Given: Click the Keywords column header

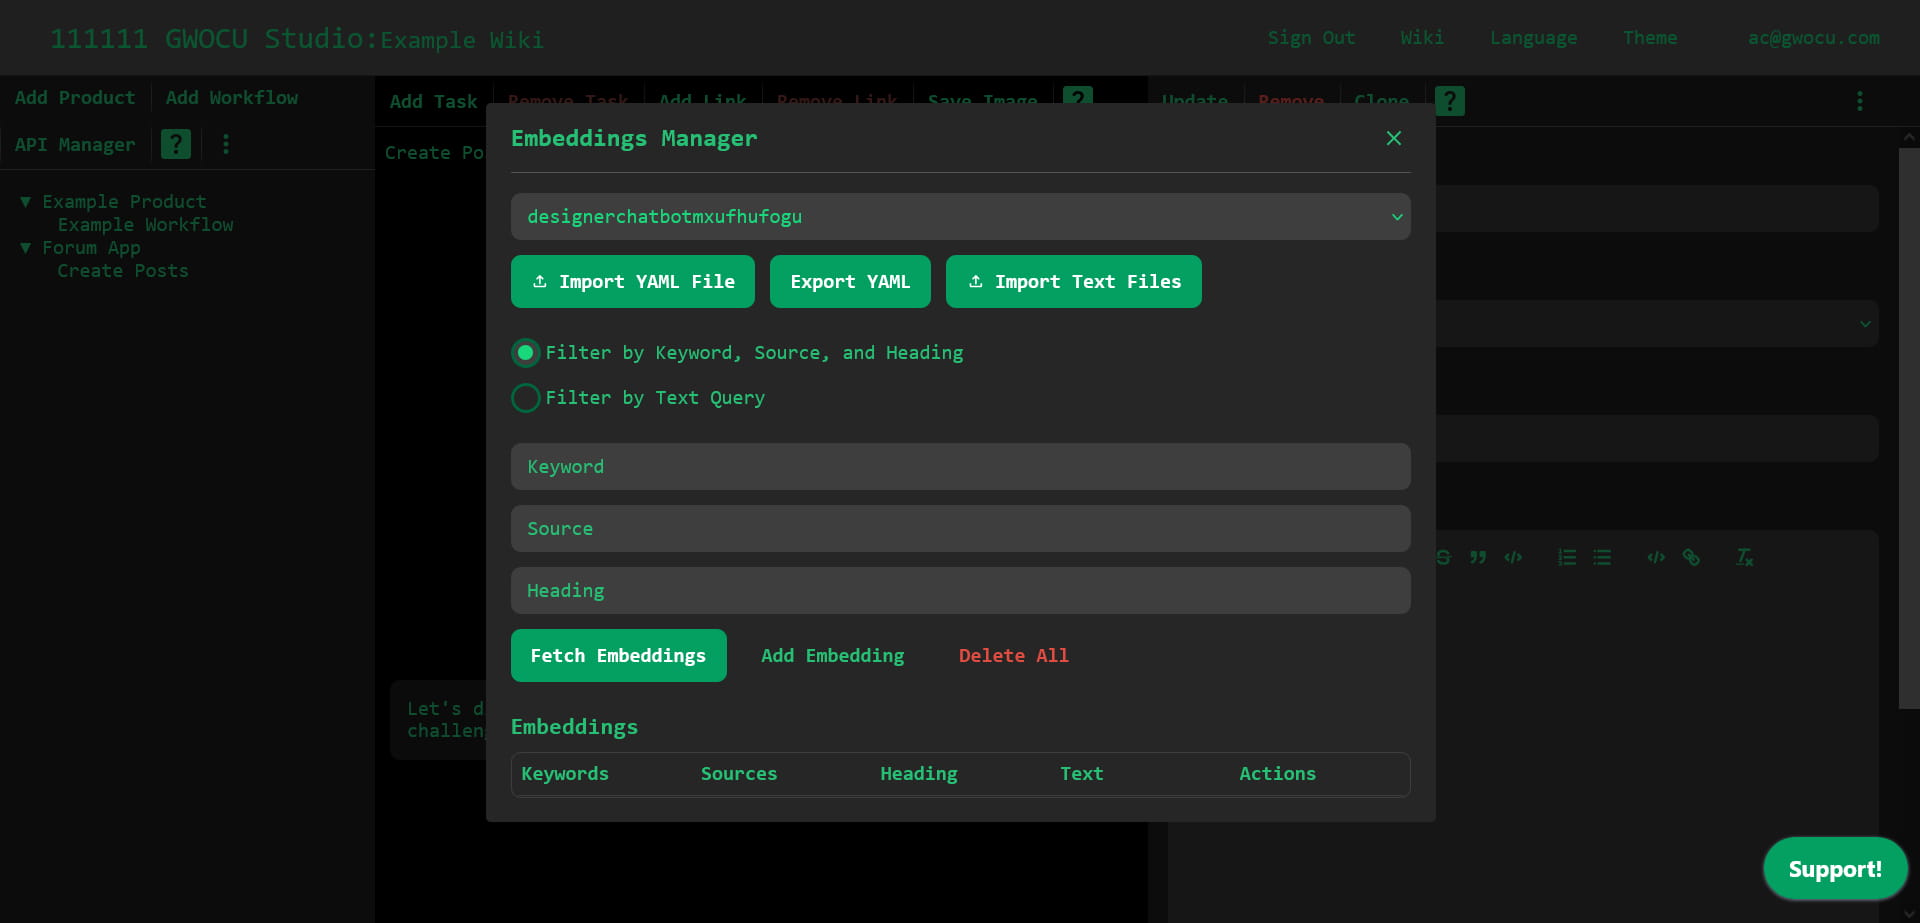Looking at the screenshot, I should click(x=565, y=773).
